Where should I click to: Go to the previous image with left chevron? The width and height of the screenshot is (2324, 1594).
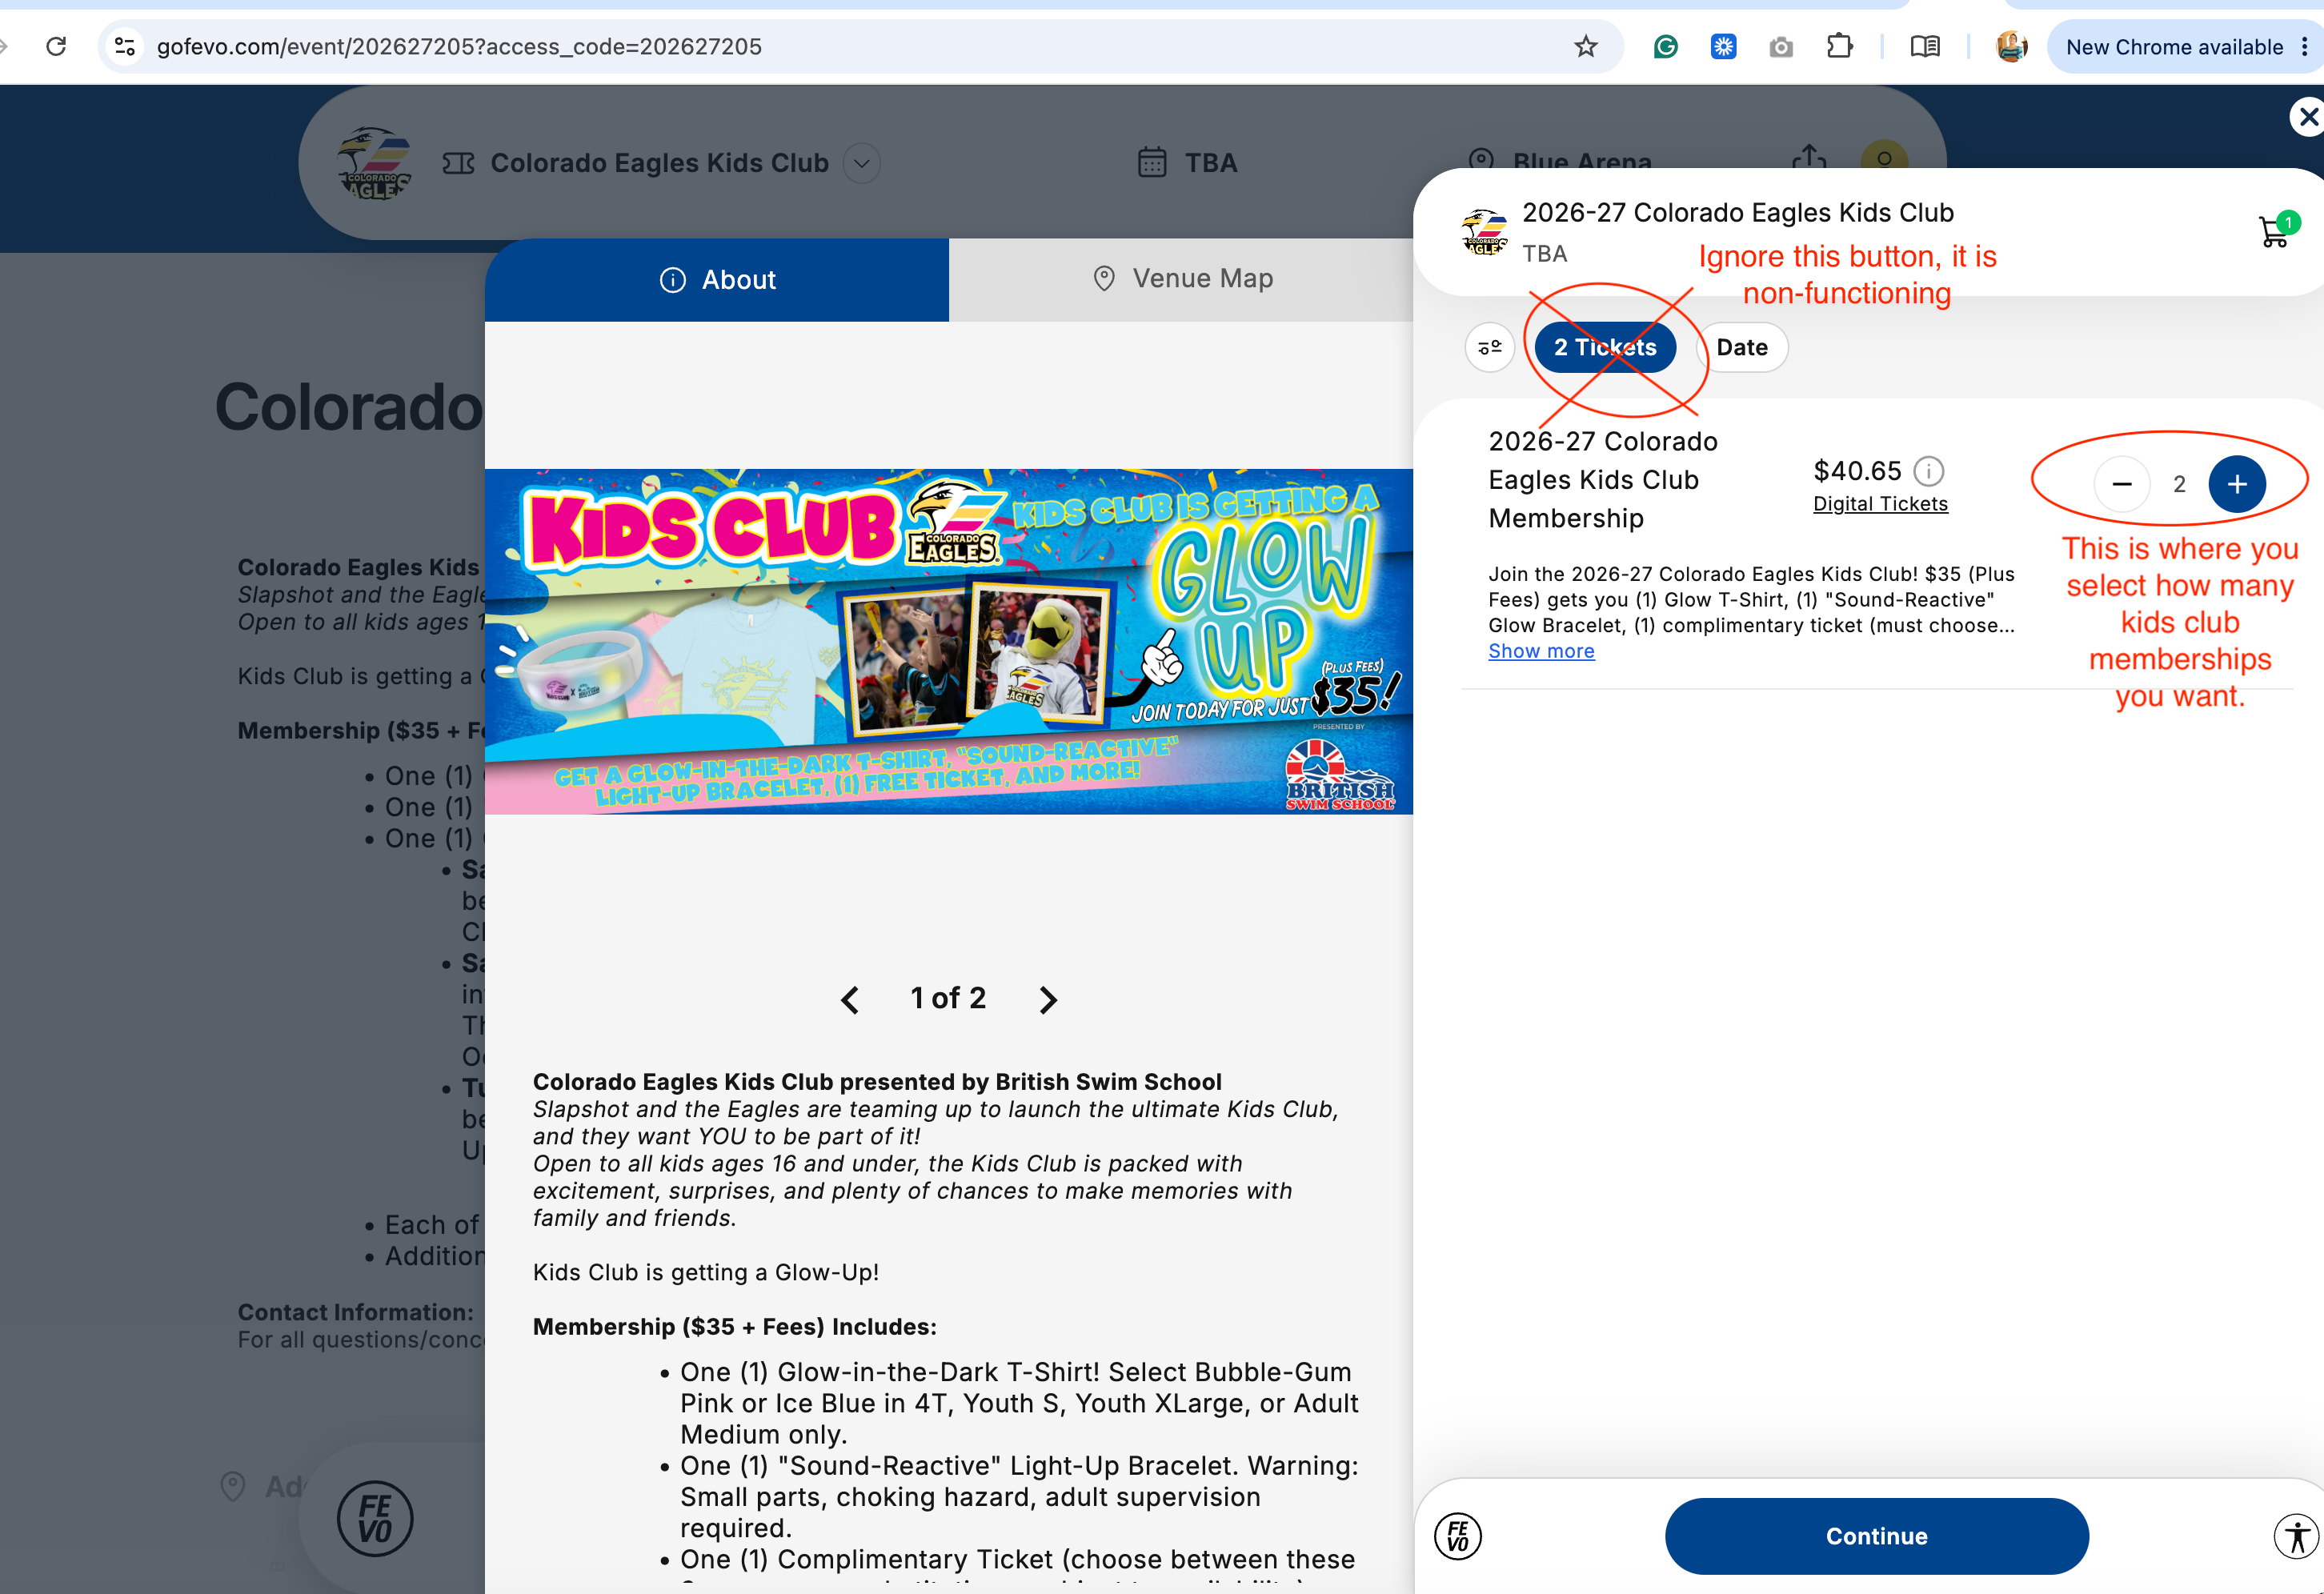pyautogui.click(x=850, y=999)
